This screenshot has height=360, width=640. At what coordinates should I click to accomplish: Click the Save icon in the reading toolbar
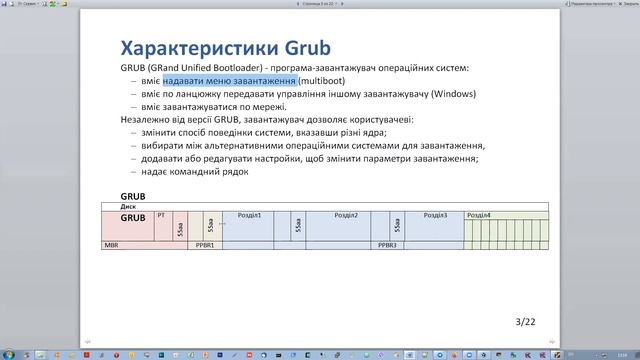click(x=4, y=3)
